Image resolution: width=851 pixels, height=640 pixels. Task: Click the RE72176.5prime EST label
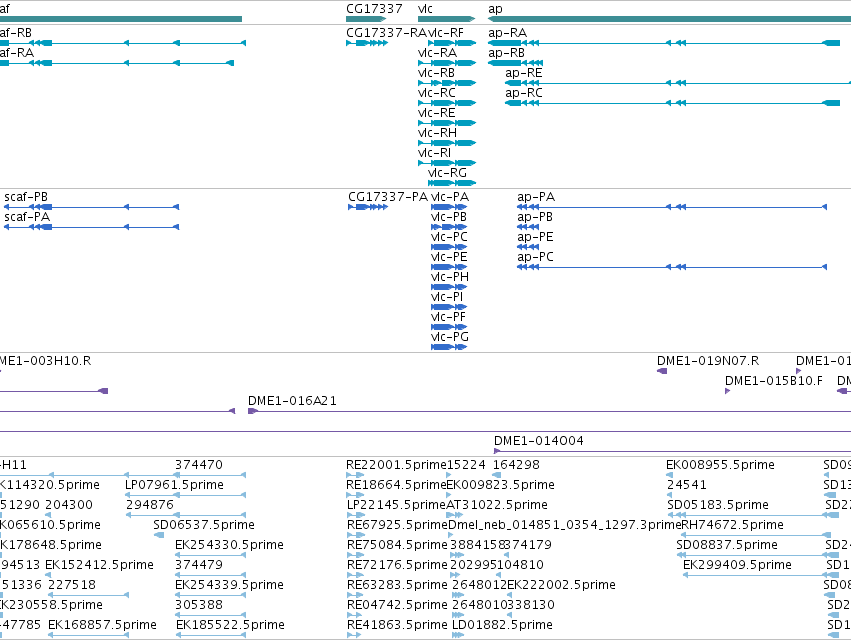[397, 565]
